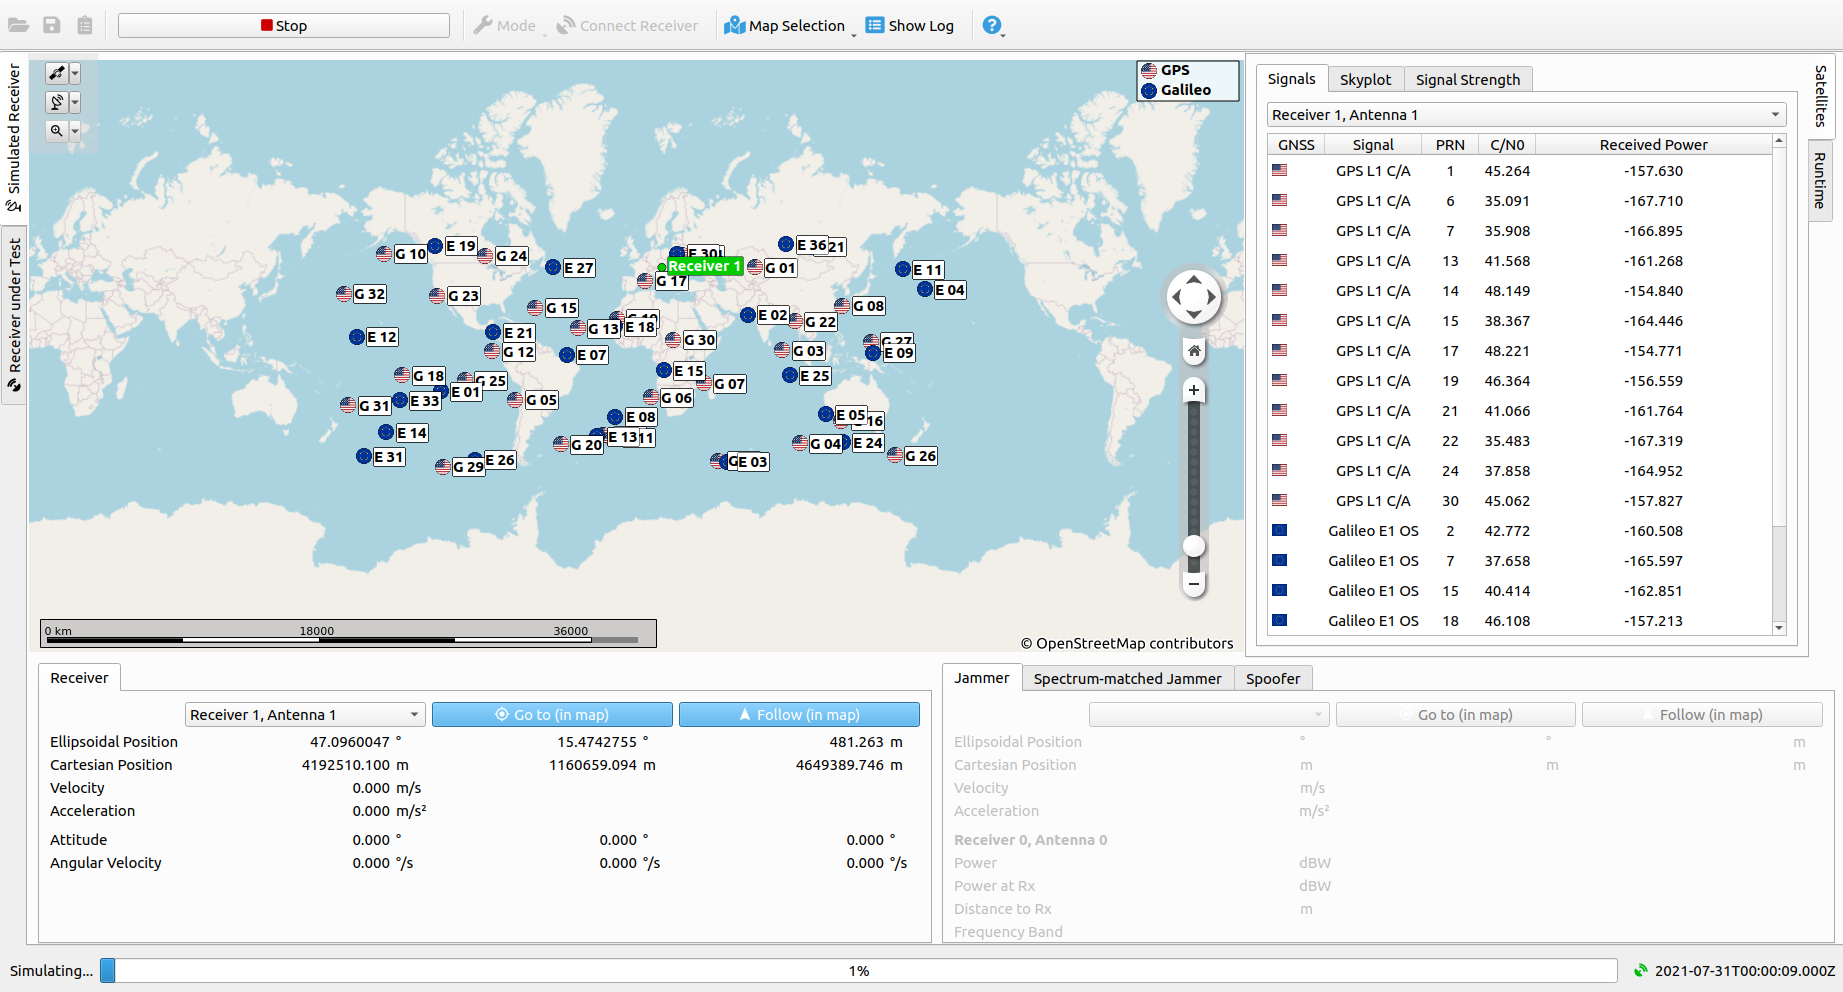1843x992 pixels.
Task: Click the magnifier zoom tool on map
Action: pyautogui.click(x=57, y=130)
